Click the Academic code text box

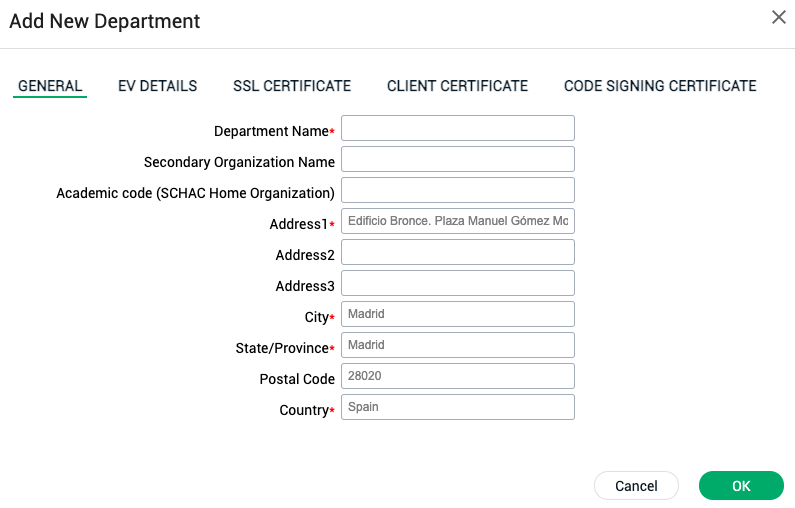coord(458,190)
